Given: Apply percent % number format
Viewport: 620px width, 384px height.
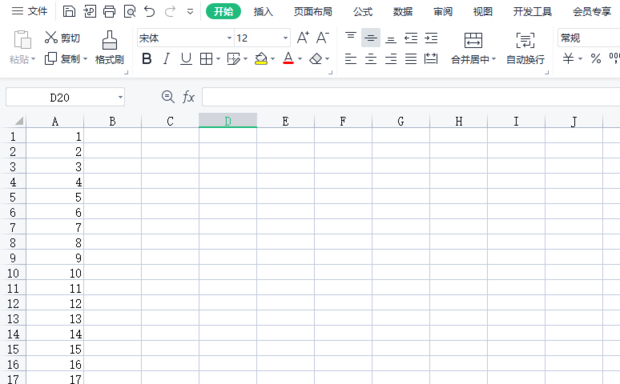Looking at the screenshot, I should 595,59.
